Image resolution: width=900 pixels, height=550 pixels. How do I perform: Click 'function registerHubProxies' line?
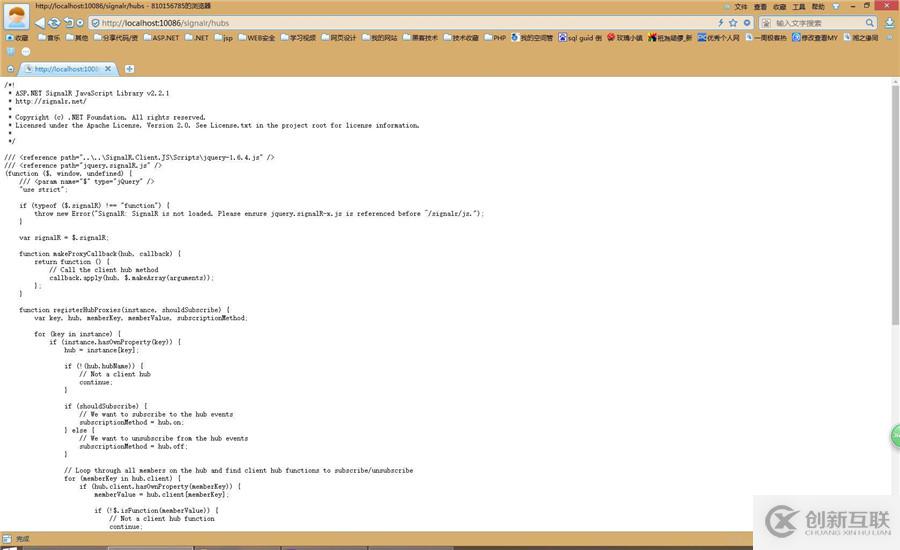(125, 309)
